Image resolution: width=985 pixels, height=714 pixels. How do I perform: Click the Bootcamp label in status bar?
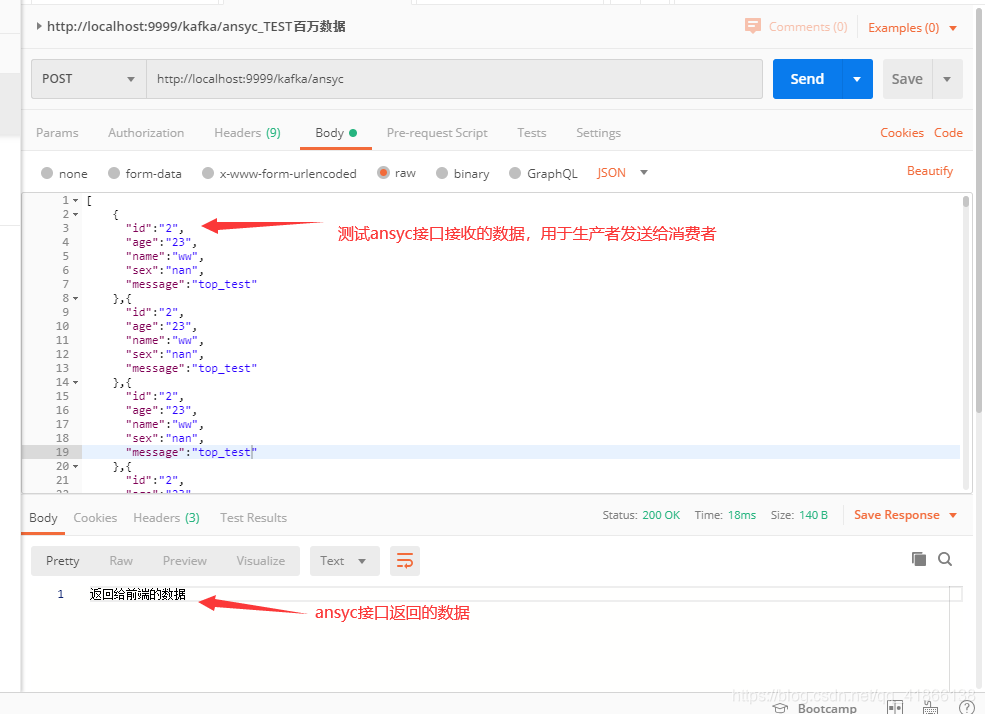[x=827, y=708]
